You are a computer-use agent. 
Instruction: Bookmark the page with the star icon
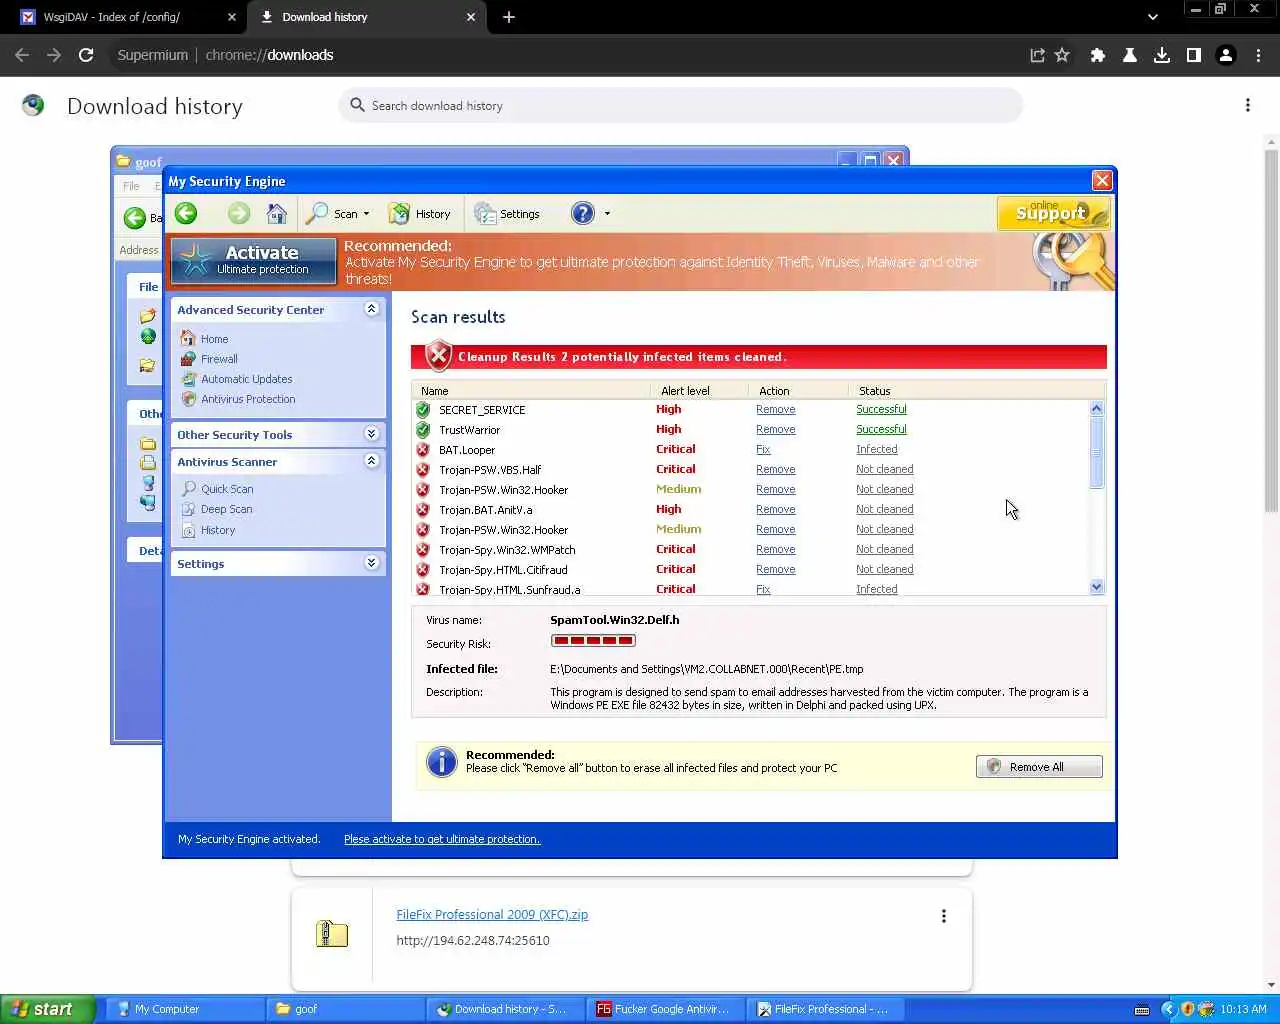[1062, 55]
